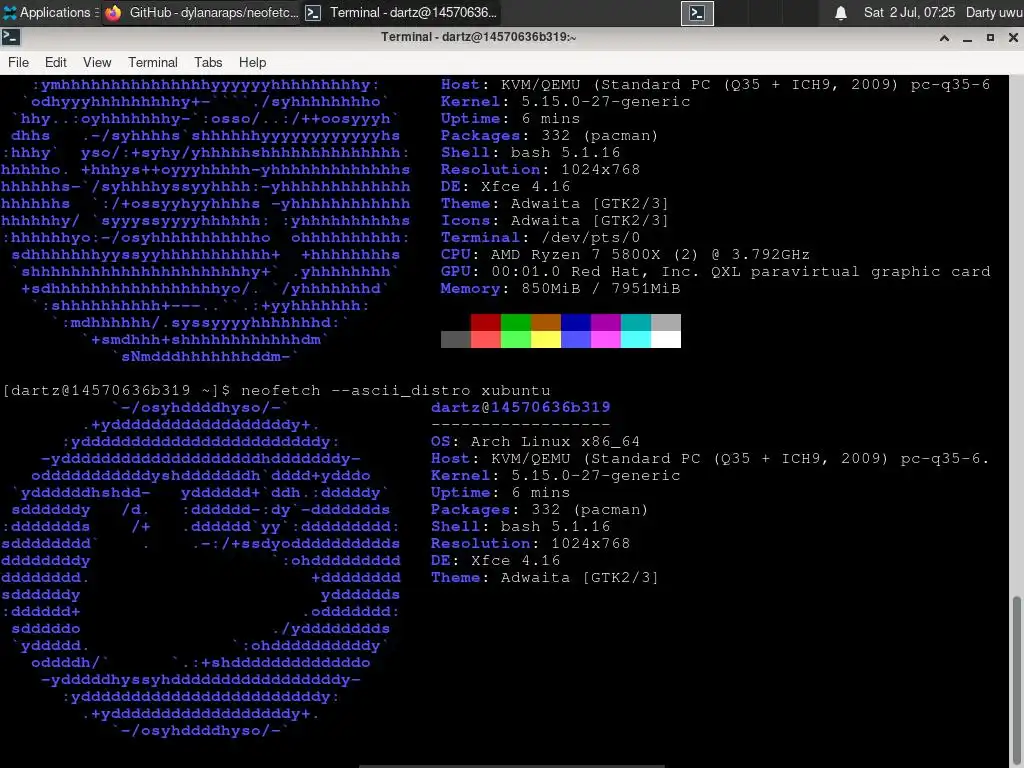Image resolution: width=1024 pixels, height=768 pixels.
Task: Open the Darty uwu user menu
Action: (x=994, y=12)
